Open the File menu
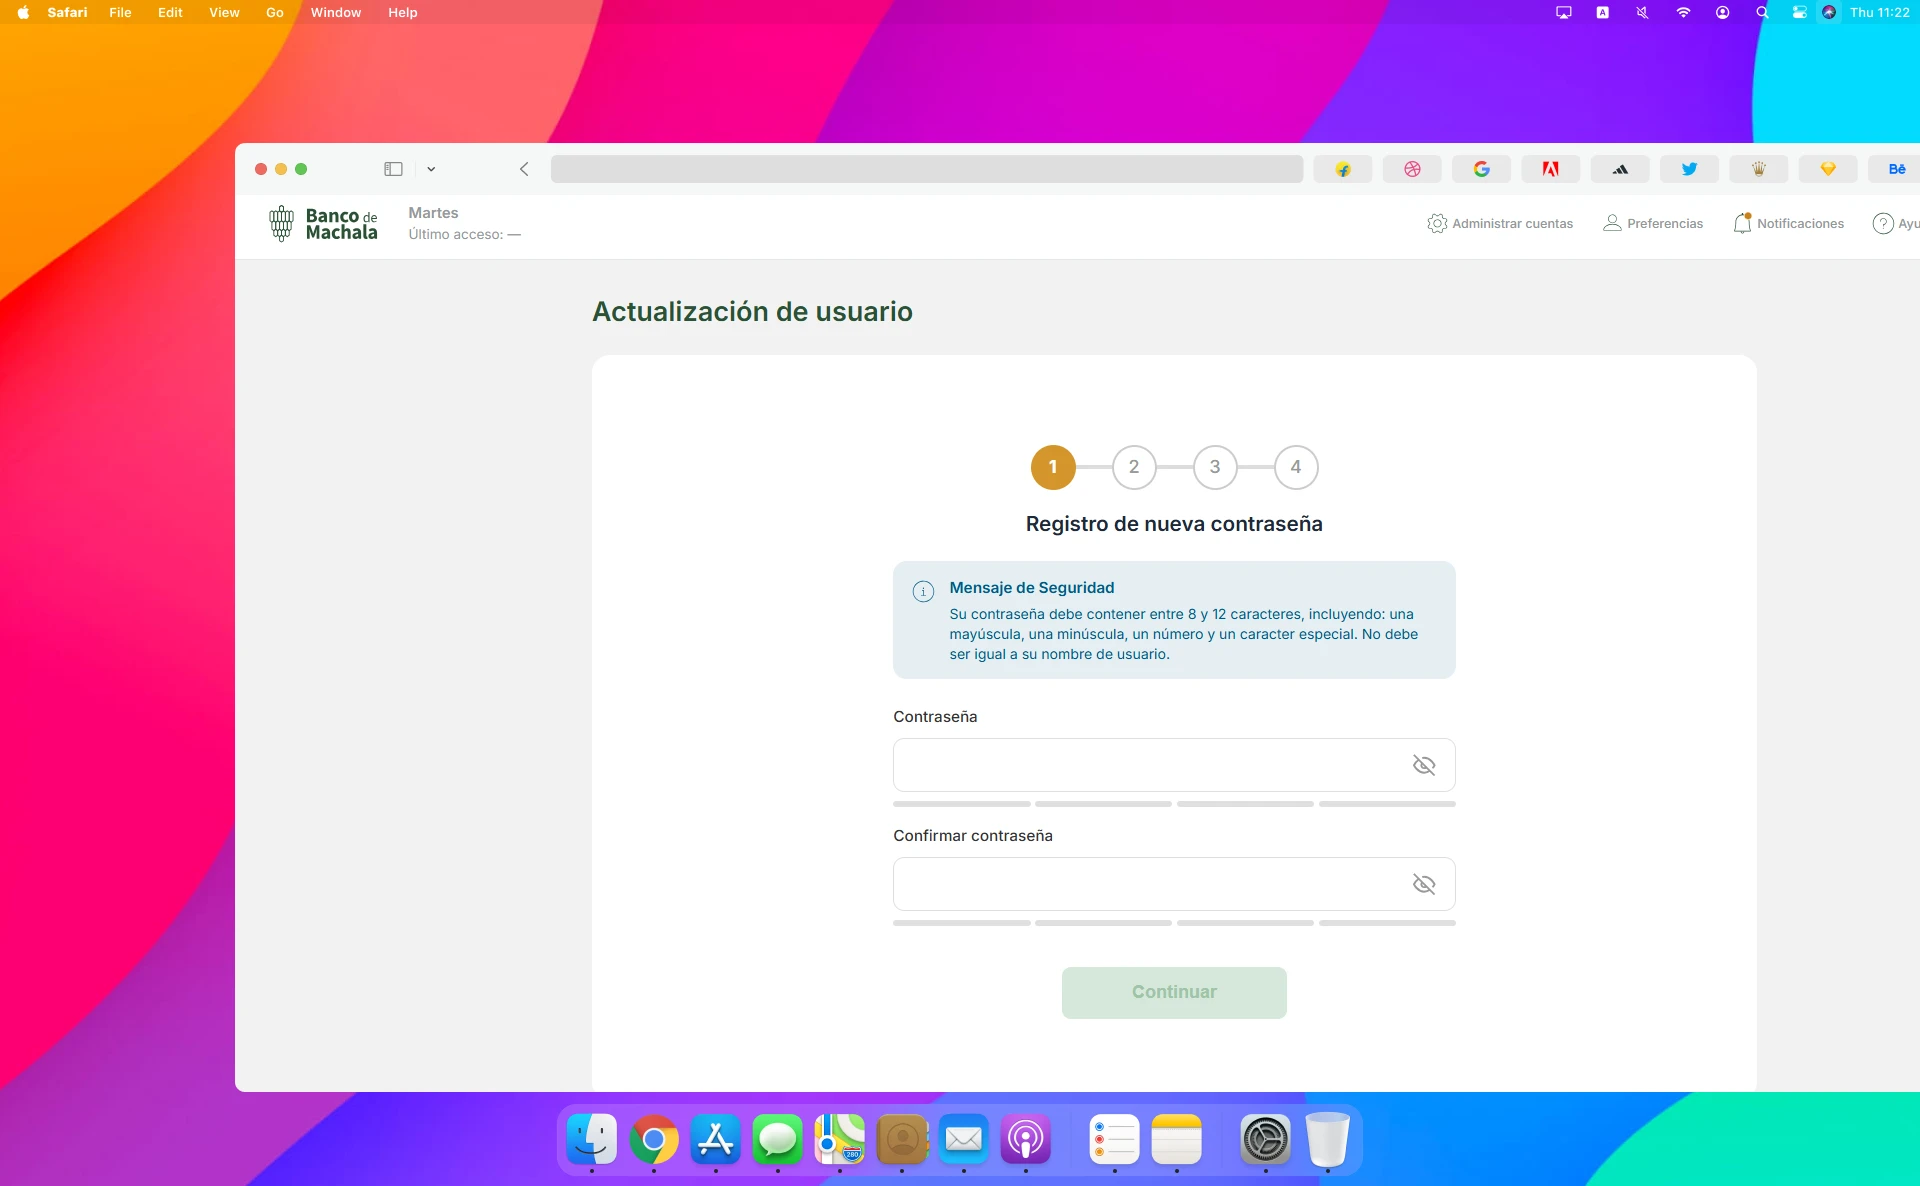This screenshot has height=1186, width=1920. pyautogui.click(x=120, y=12)
